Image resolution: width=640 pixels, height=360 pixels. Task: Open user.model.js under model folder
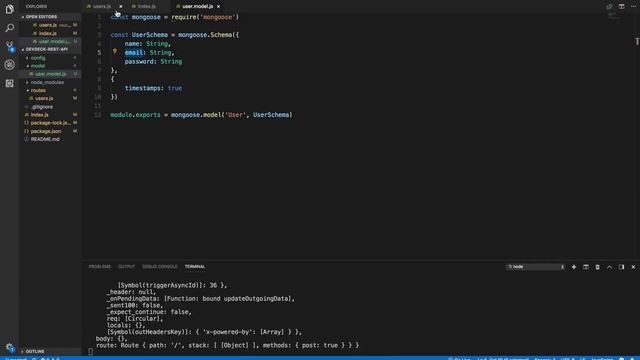50,74
